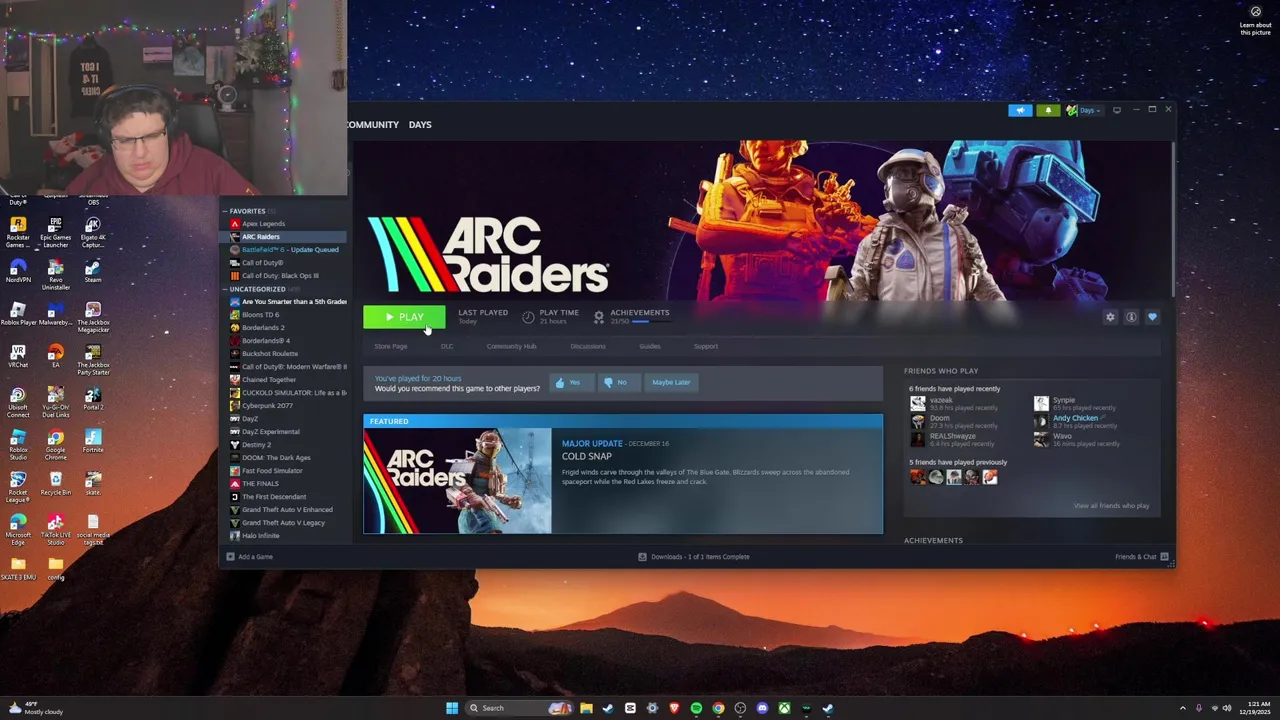Open the Major Update Cold Snap headline

pos(587,456)
